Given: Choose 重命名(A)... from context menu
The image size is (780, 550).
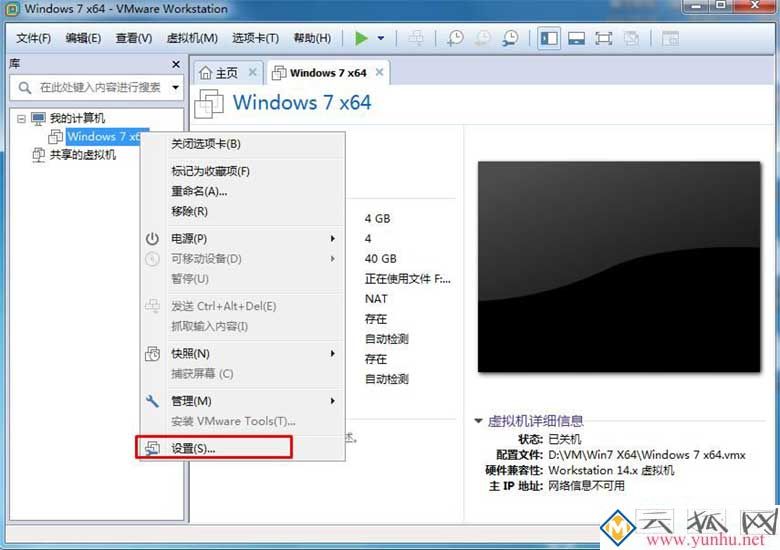Looking at the screenshot, I should [x=243, y=191].
